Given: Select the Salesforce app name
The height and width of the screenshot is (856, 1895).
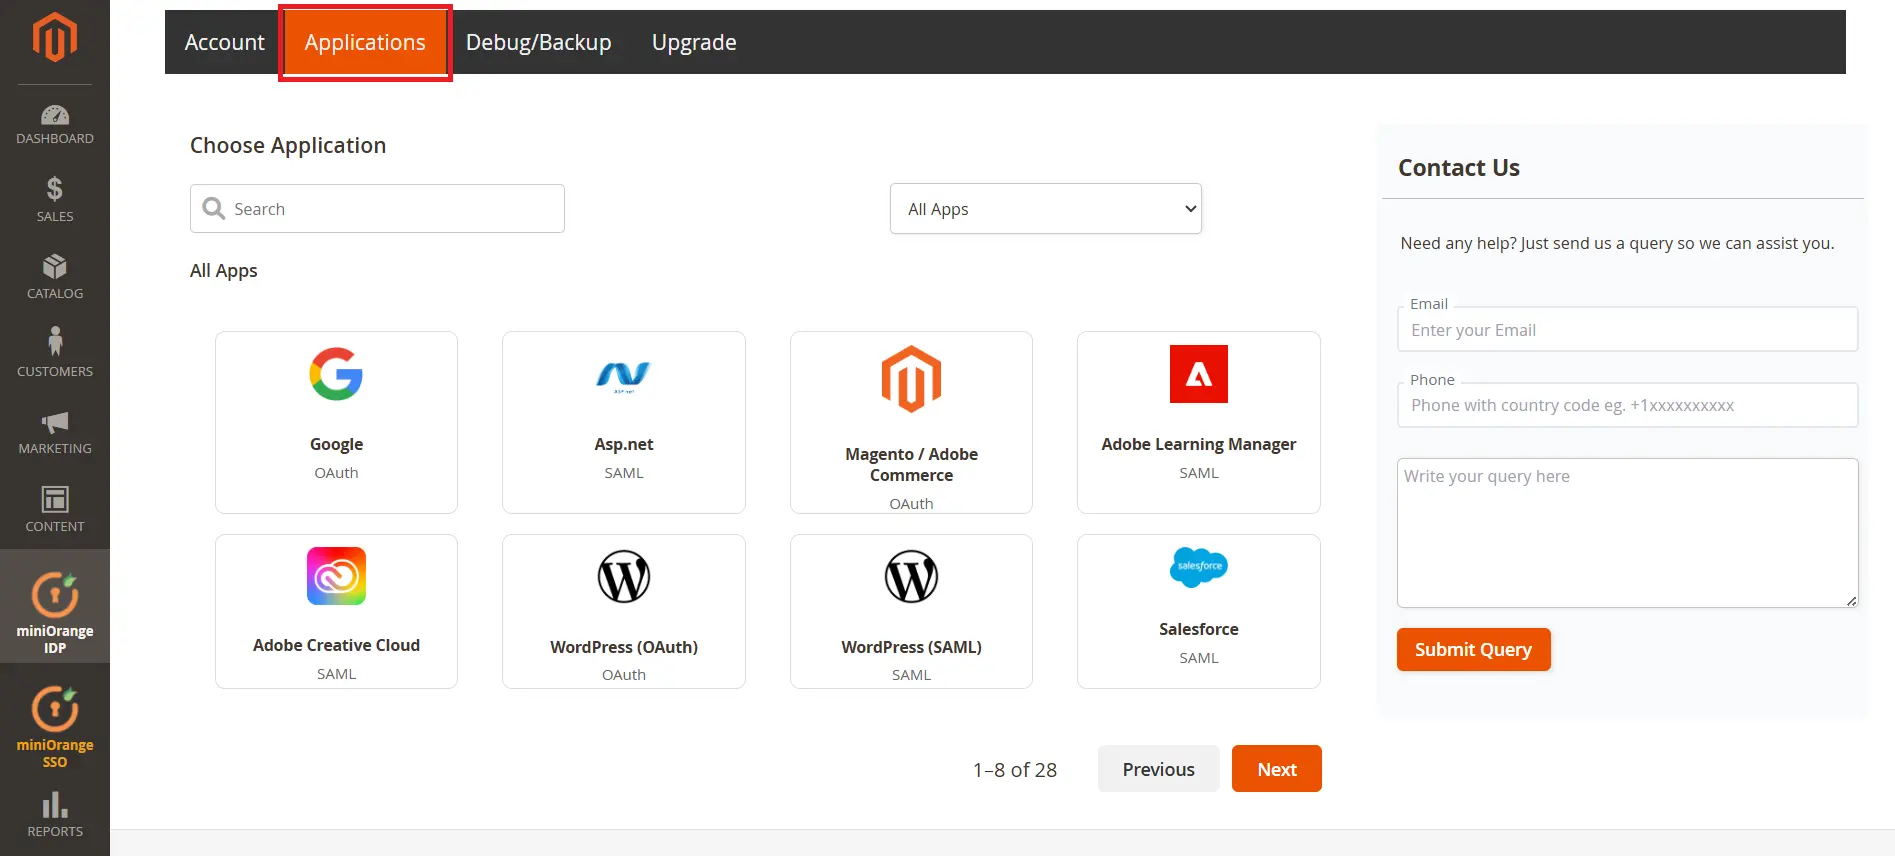Looking at the screenshot, I should click(x=1199, y=629).
